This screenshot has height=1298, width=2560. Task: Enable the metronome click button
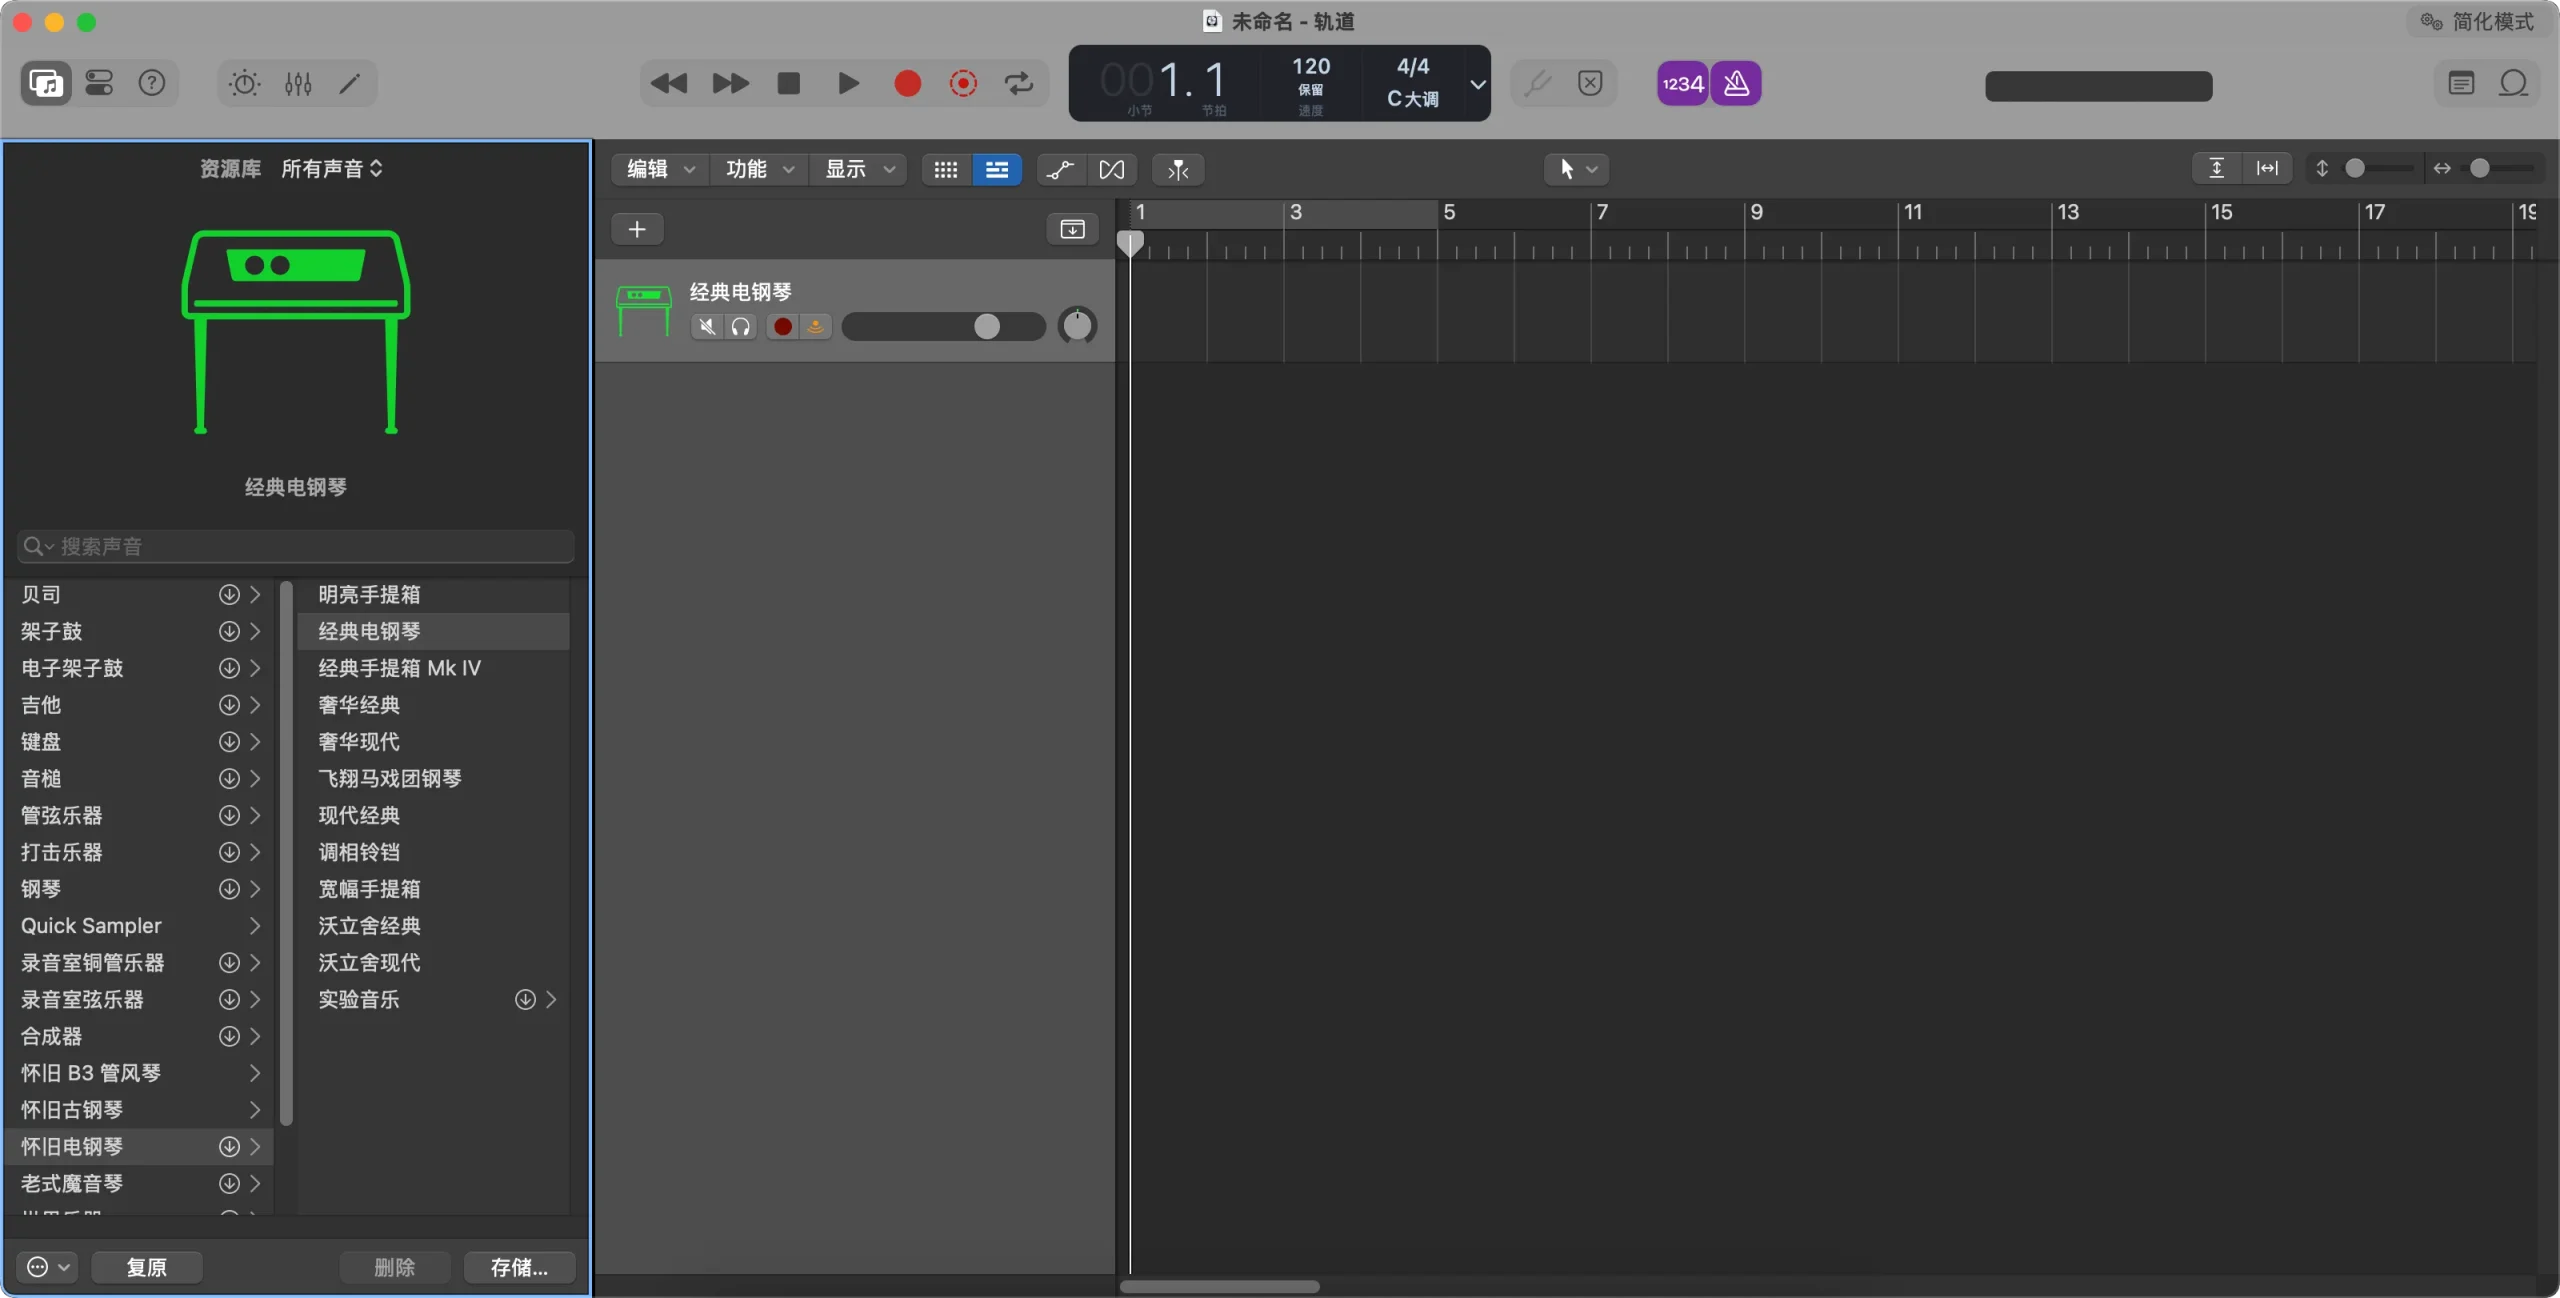coord(1736,83)
